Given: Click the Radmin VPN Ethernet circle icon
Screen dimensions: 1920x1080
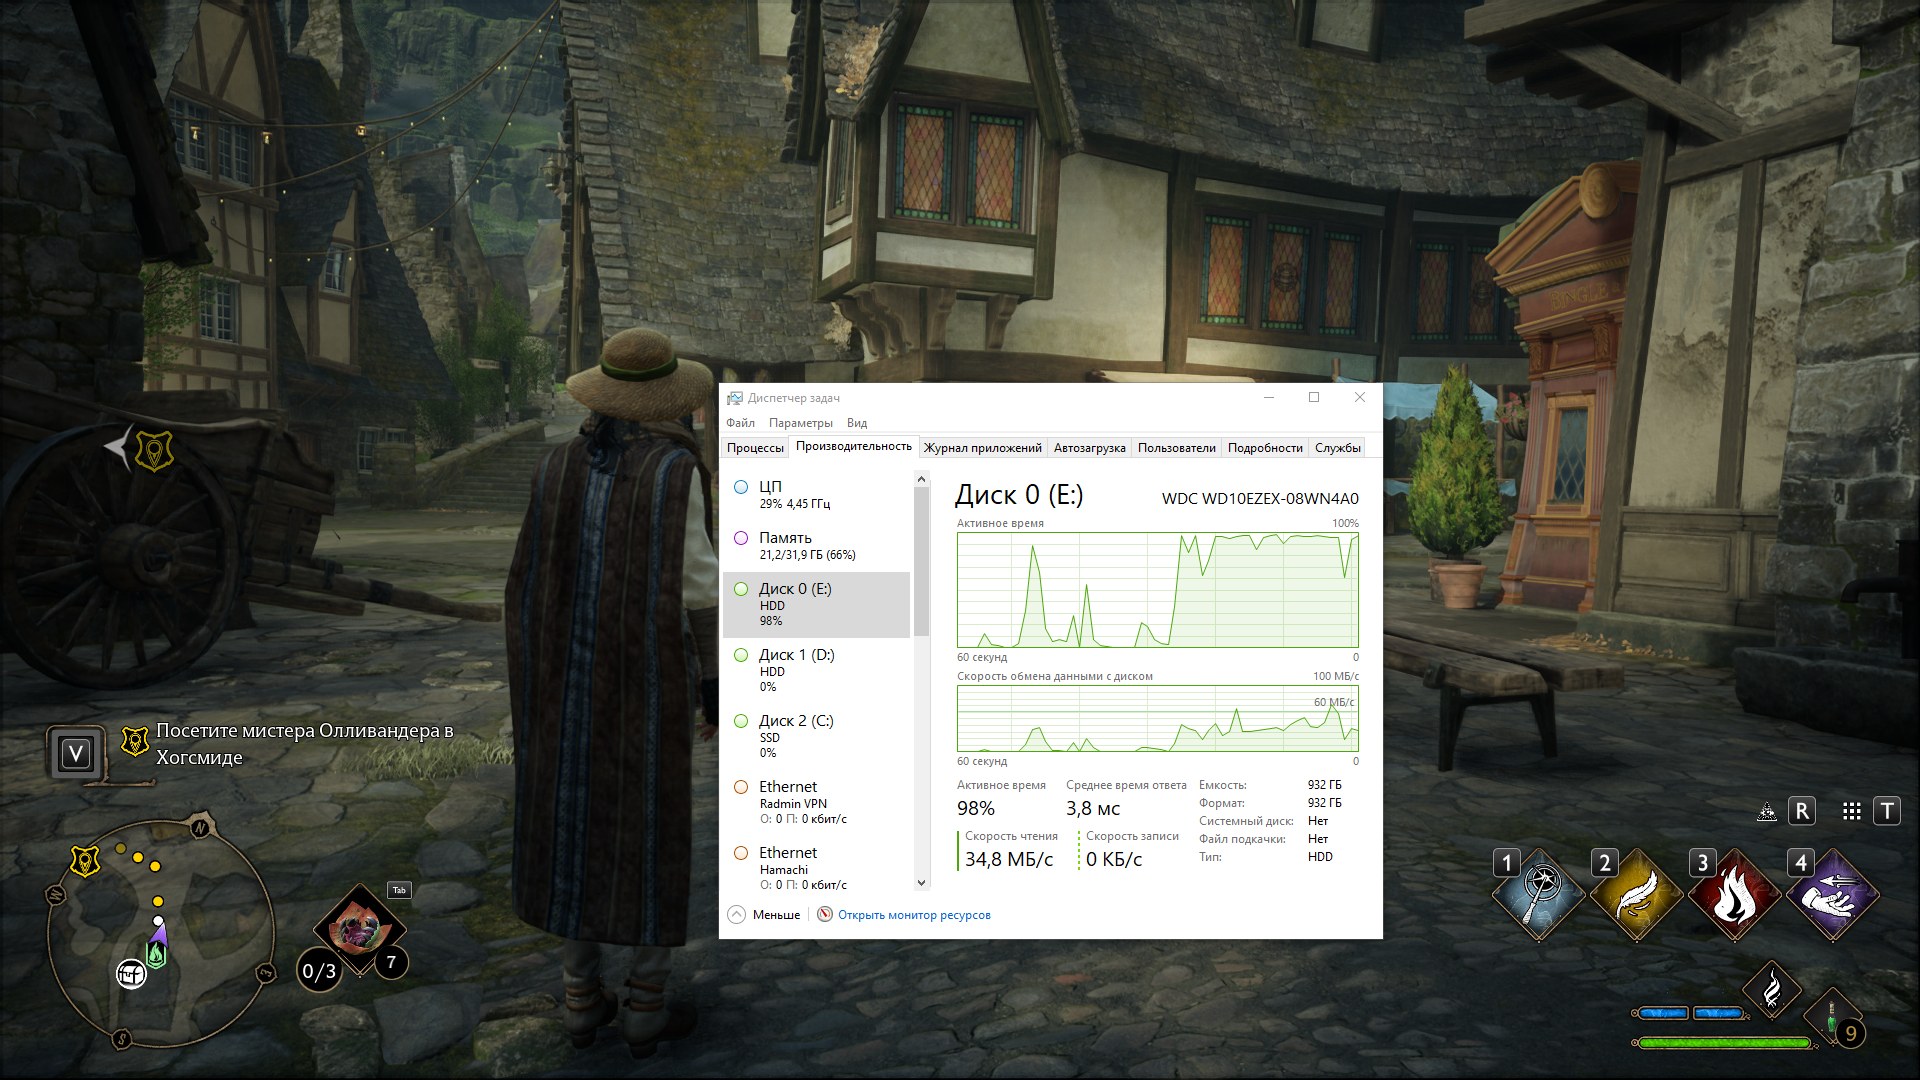Looking at the screenshot, I should pos(741,787).
